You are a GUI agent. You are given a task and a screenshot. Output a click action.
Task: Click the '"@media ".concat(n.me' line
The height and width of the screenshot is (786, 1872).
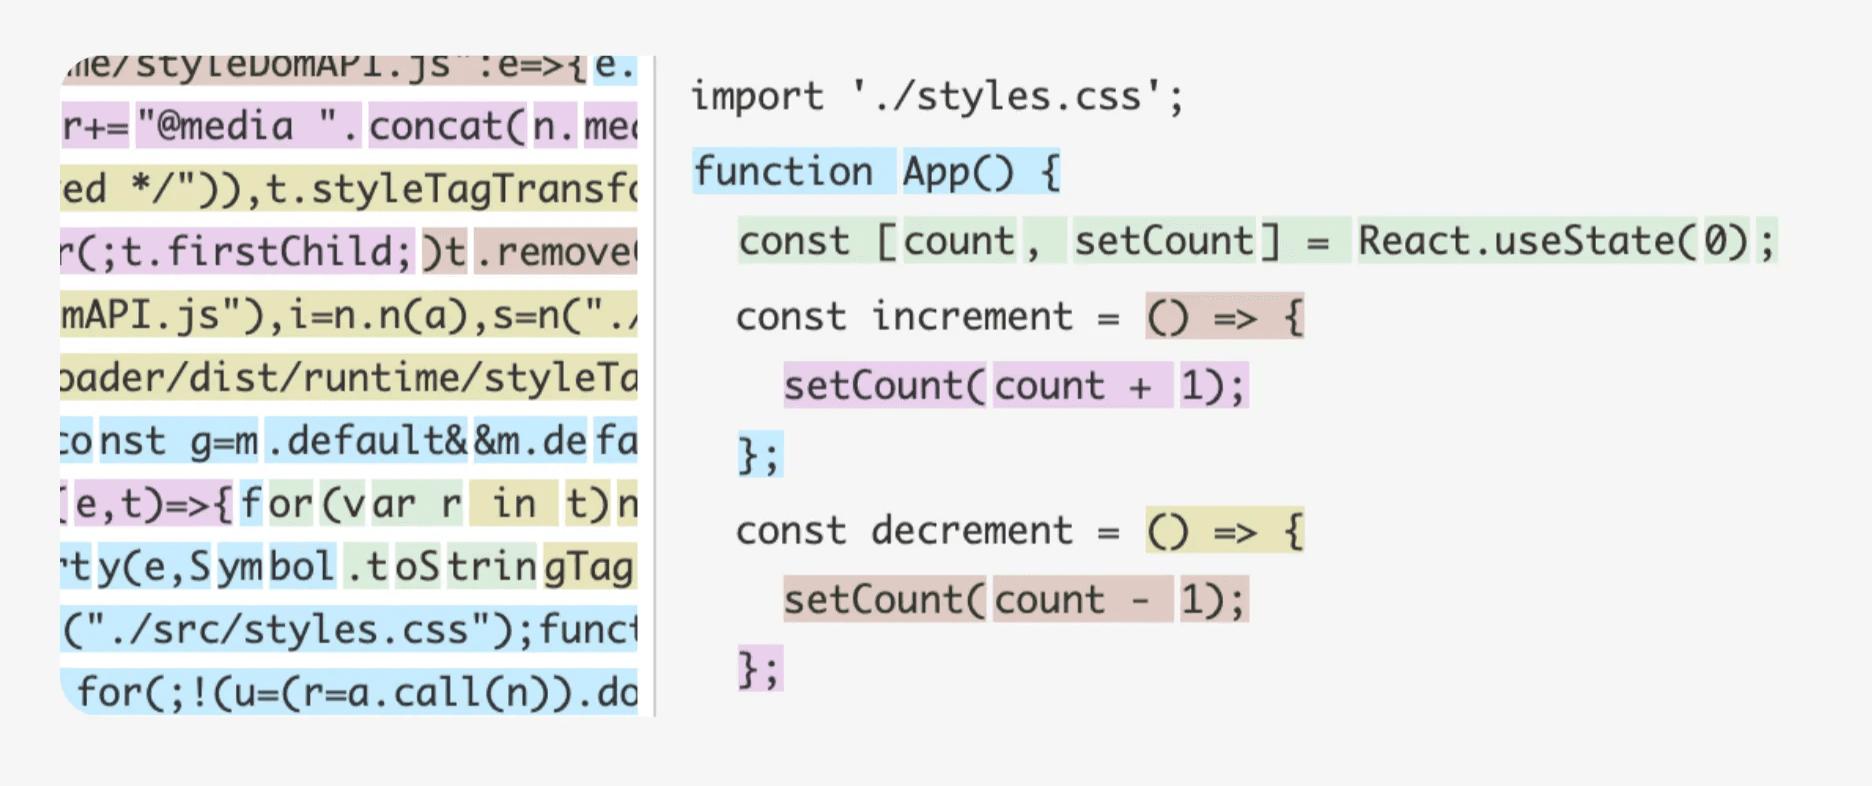pyautogui.click(x=349, y=126)
